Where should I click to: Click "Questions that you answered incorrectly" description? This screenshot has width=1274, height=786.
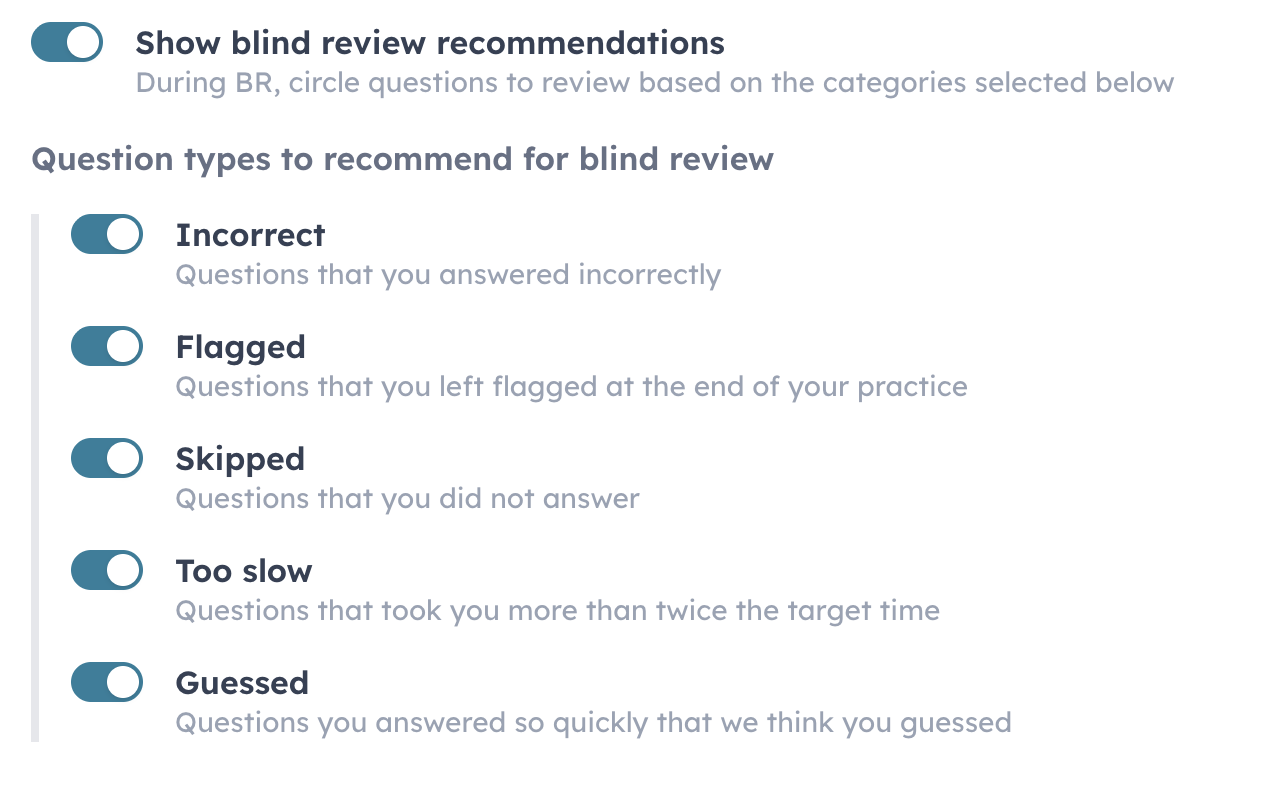pos(448,274)
